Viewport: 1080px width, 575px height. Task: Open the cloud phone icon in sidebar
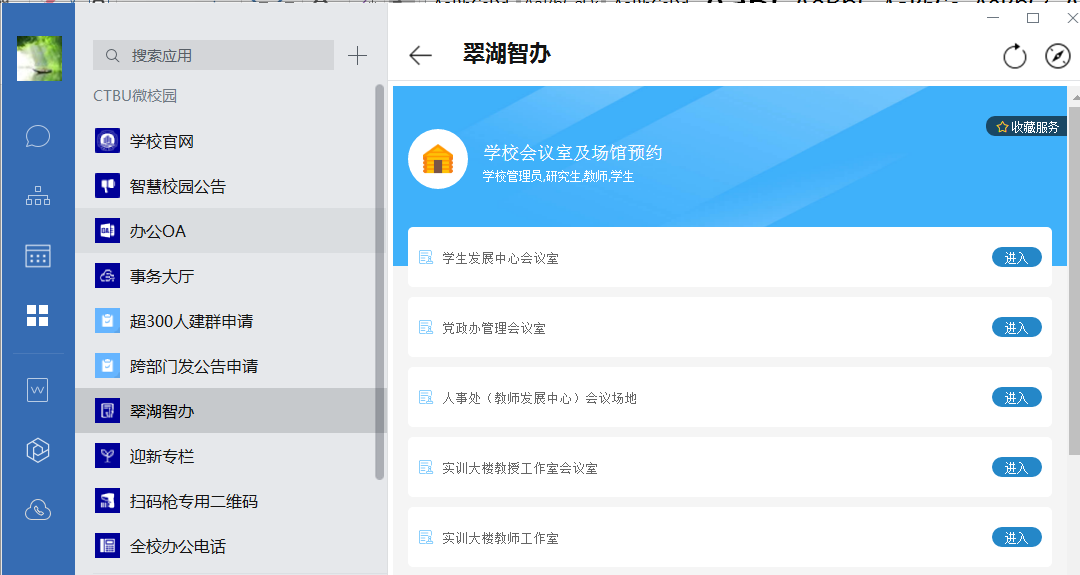click(38, 510)
